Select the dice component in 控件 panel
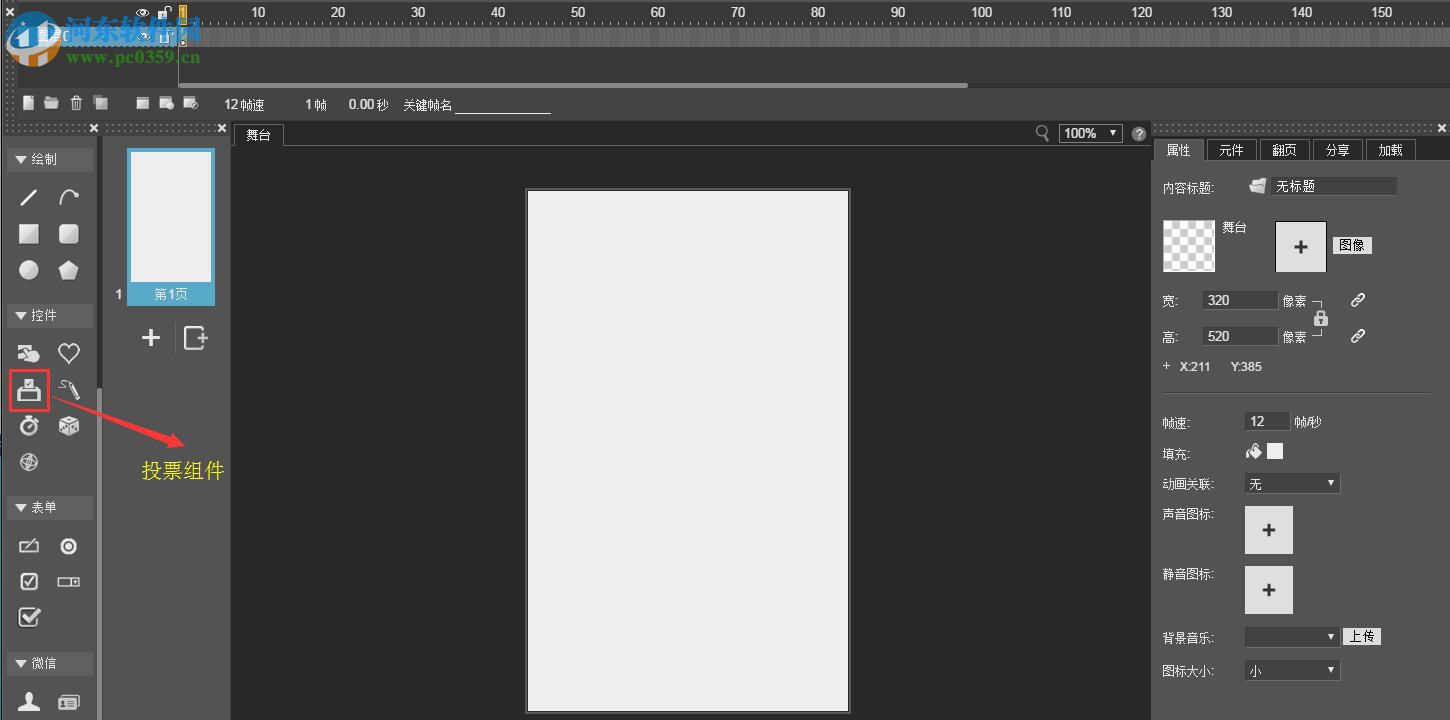1450x720 pixels. pos(67,426)
